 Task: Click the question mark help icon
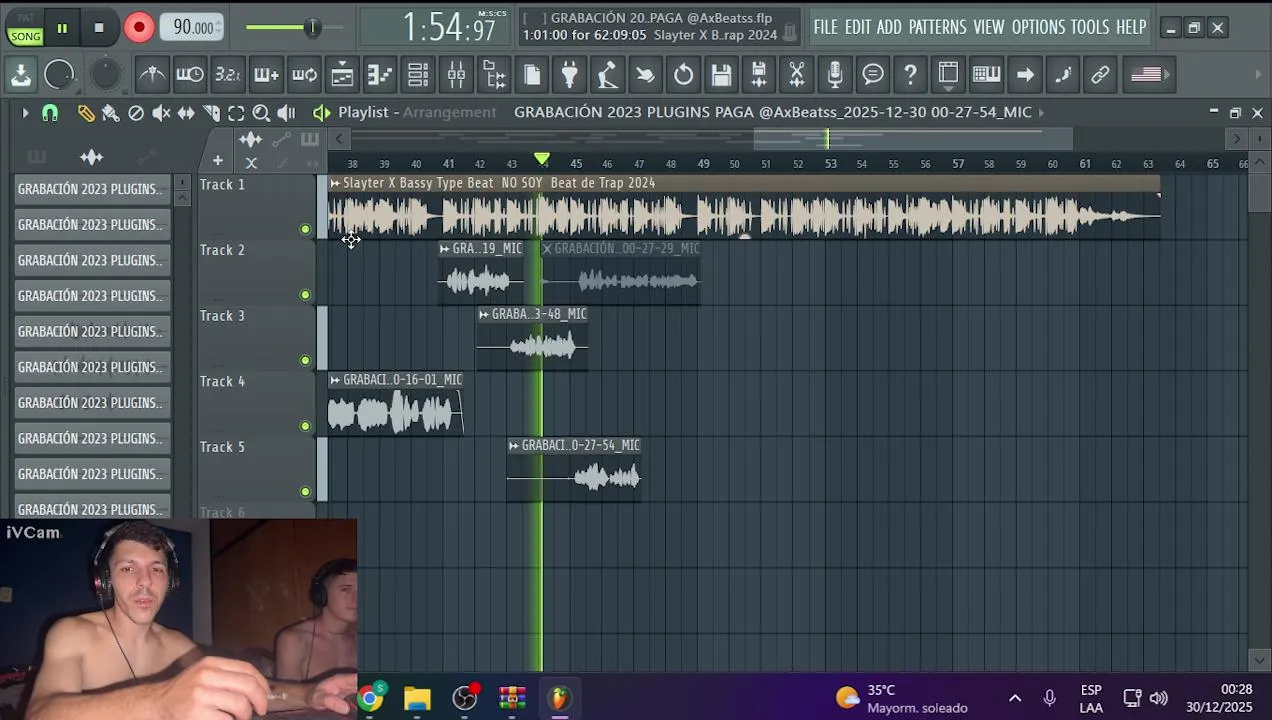click(x=910, y=74)
